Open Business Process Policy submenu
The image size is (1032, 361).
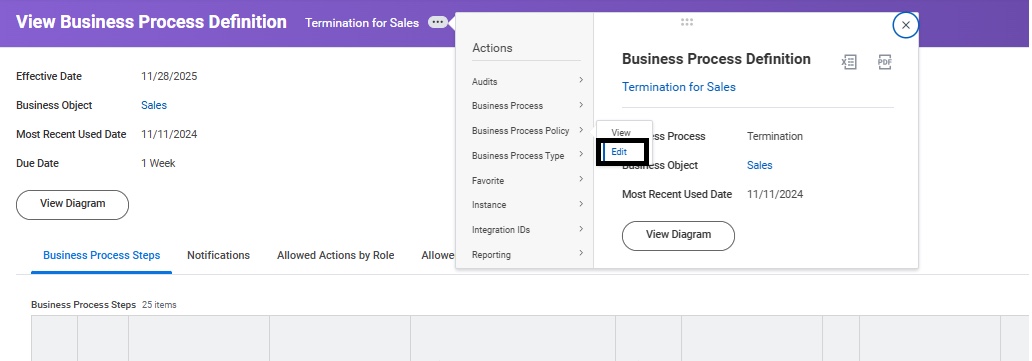coord(527,130)
